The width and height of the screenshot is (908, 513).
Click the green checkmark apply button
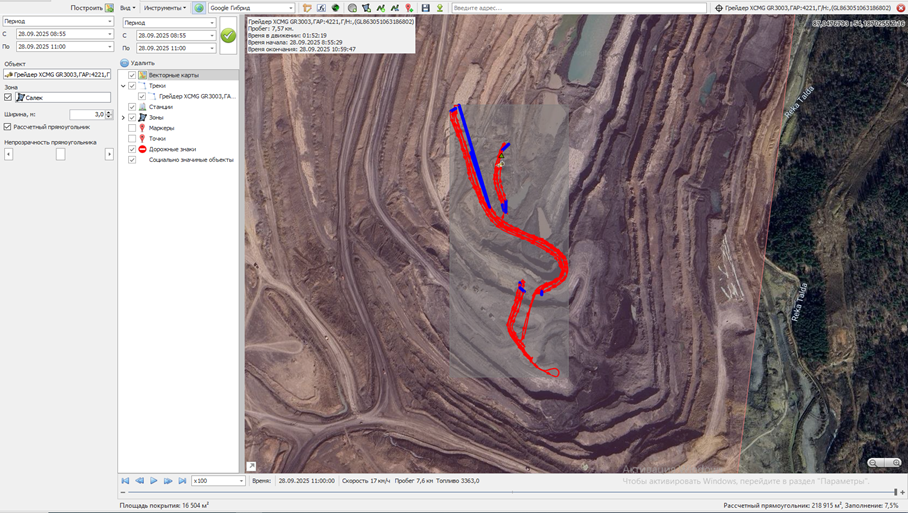click(228, 35)
